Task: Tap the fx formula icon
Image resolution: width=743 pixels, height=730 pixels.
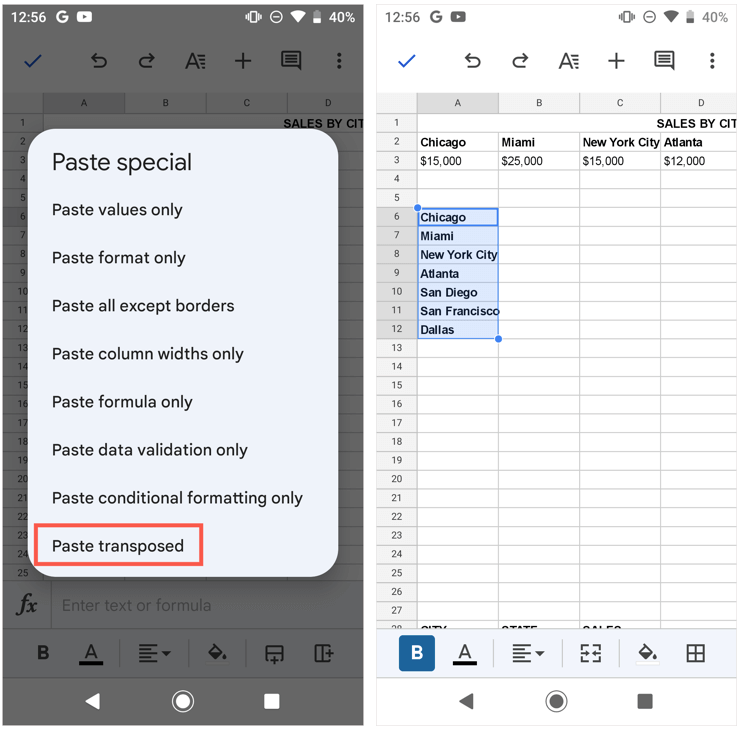Action: click(27, 605)
